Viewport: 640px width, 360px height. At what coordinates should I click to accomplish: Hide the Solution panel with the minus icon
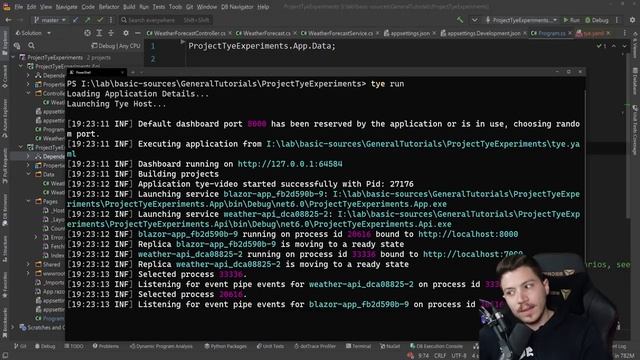coord(138,33)
